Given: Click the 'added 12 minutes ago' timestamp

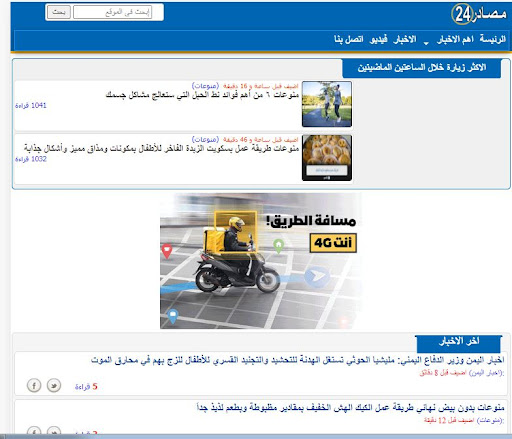Looking at the screenshot, I should tap(449, 420).
